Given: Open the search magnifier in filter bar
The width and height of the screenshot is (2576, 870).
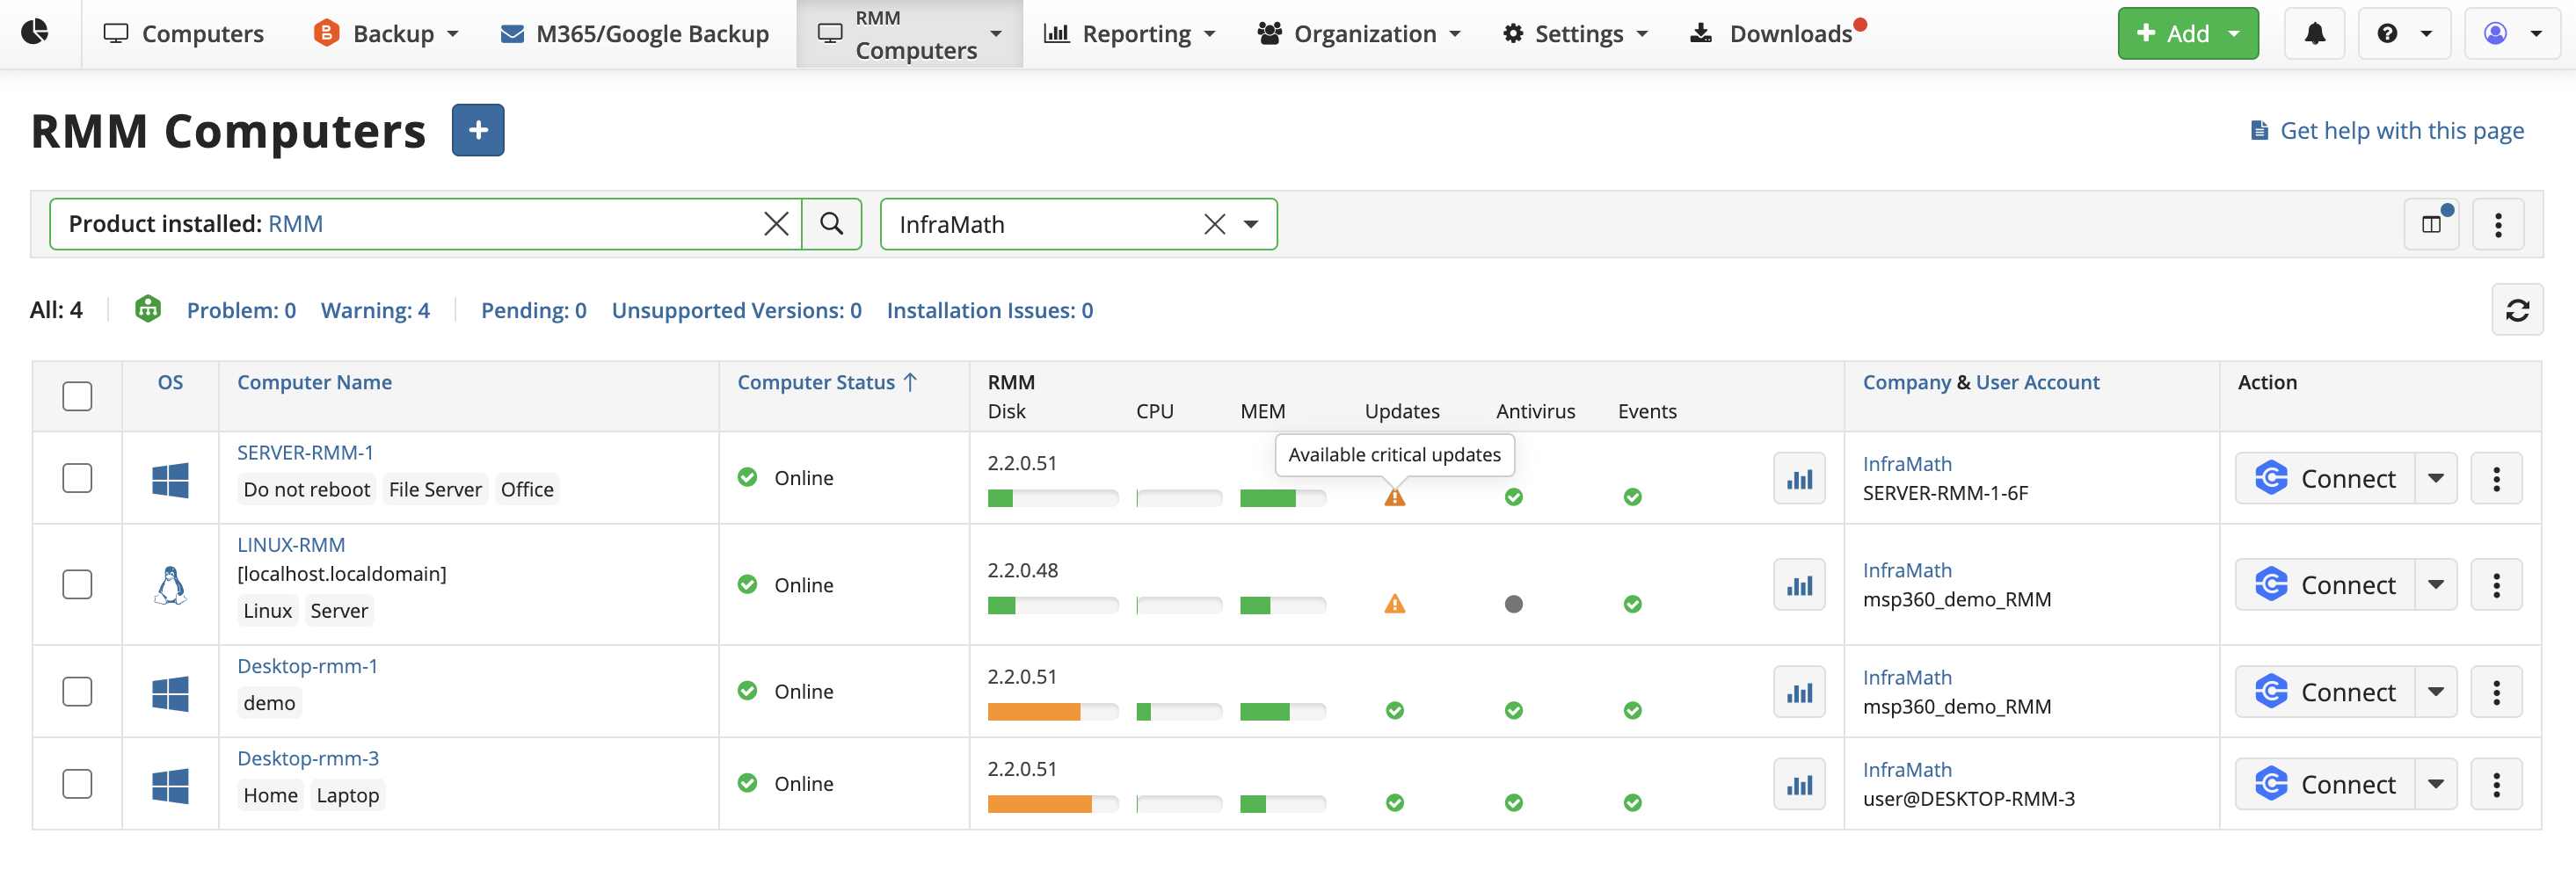Looking at the screenshot, I should (x=832, y=223).
